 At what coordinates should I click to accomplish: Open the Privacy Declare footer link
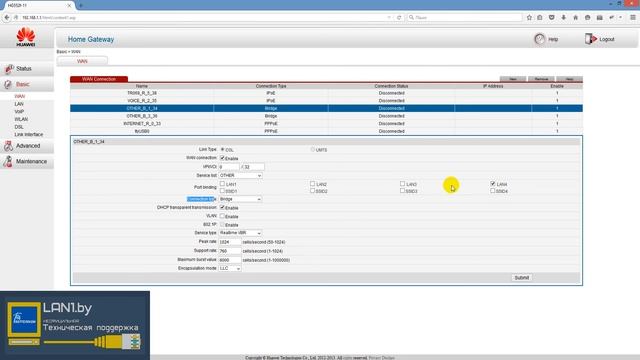381,358
